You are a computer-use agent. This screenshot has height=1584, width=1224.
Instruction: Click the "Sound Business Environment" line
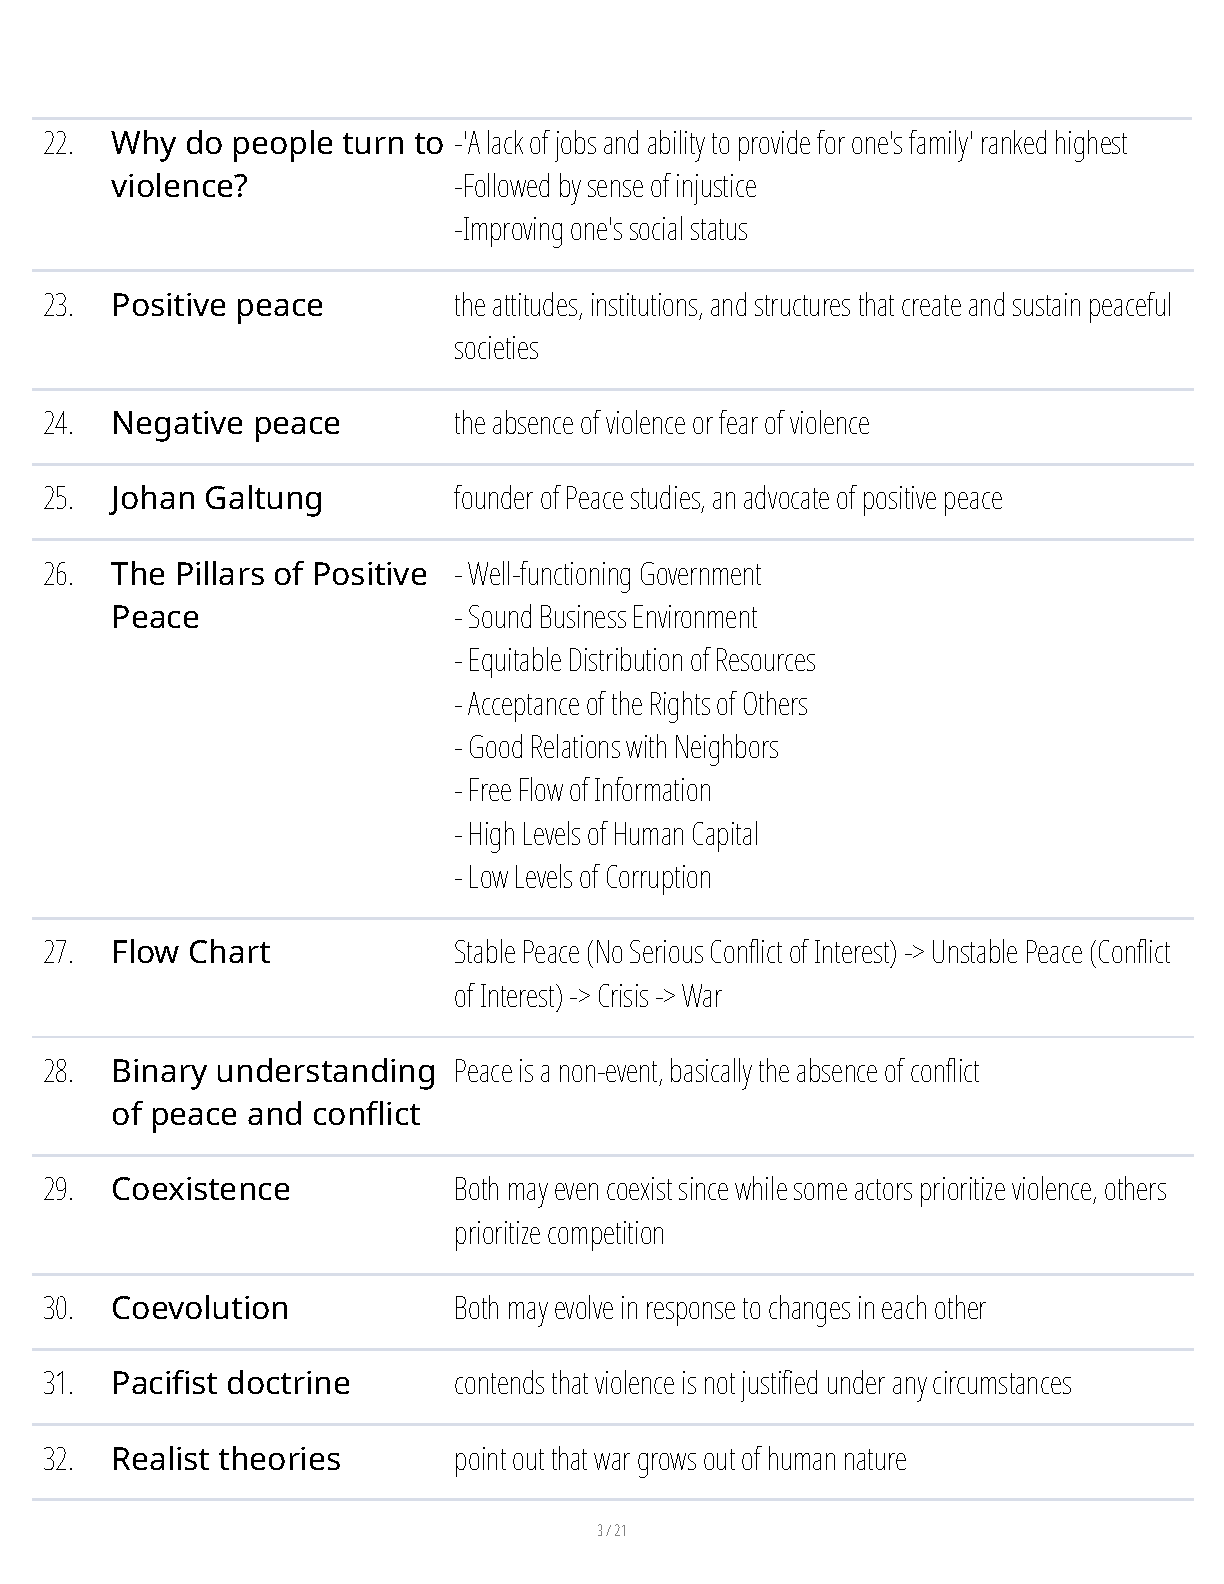(606, 618)
